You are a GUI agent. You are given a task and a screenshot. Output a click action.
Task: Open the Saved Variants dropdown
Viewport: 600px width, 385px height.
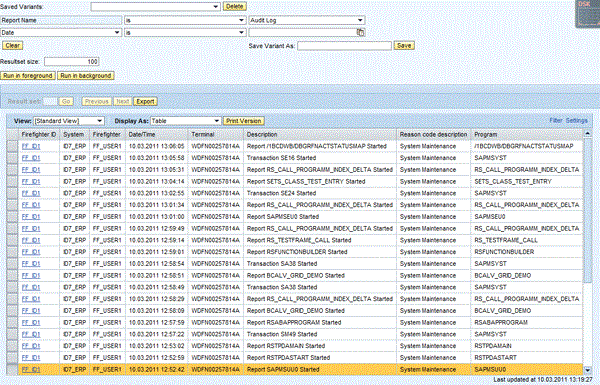point(155,7)
